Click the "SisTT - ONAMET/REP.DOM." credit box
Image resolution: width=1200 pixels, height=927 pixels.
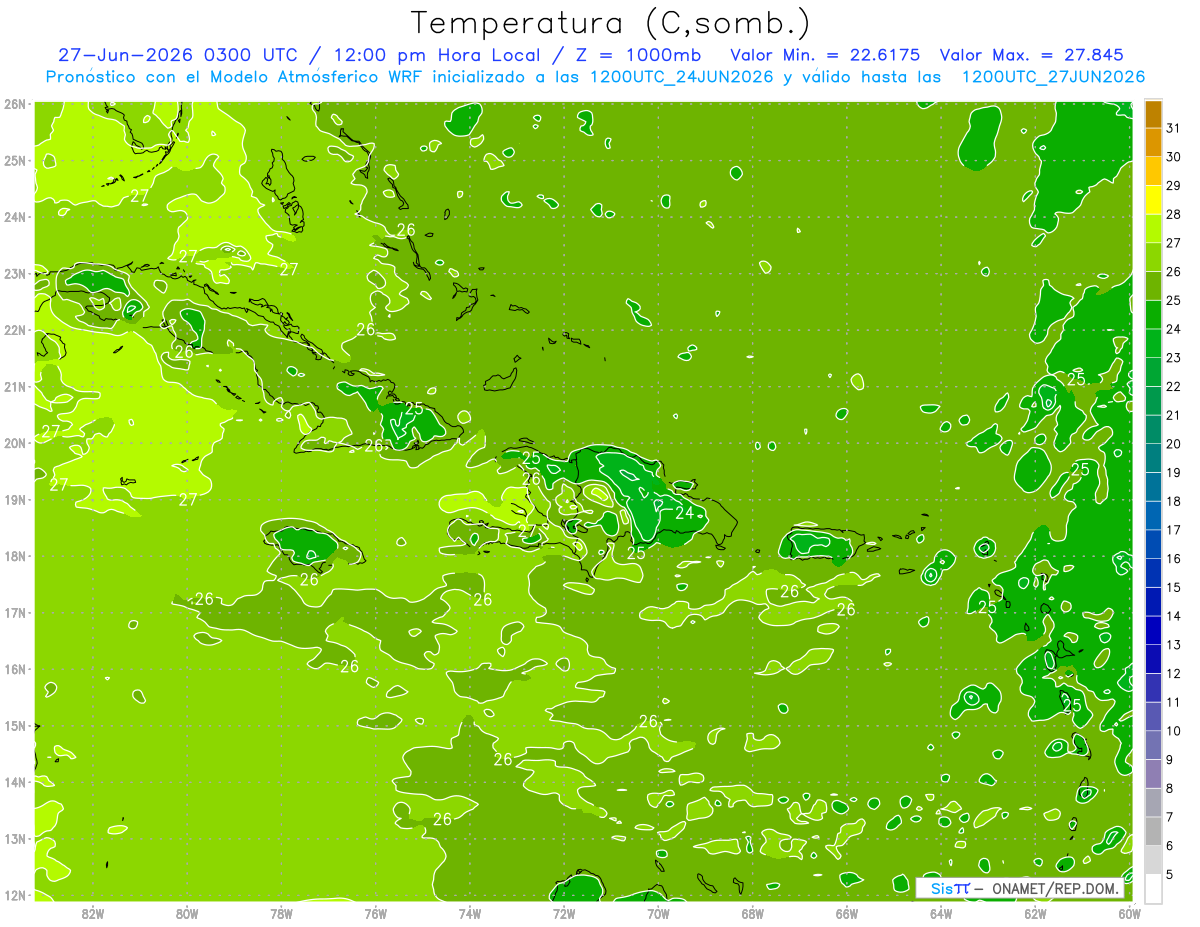1020,888
